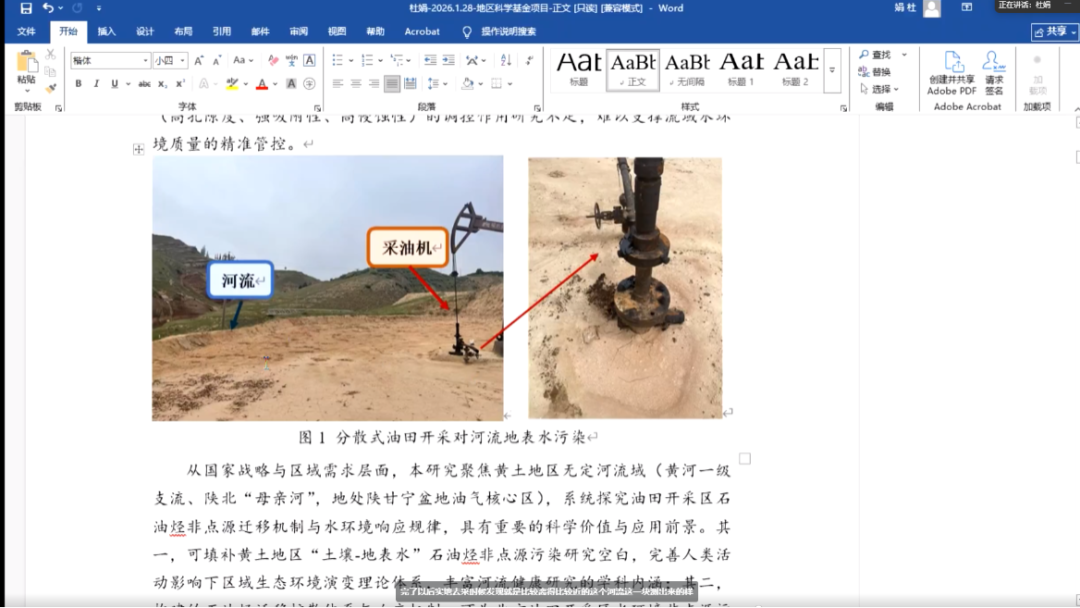Click the Format Painter brush icon
Image resolution: width=1080 pixels, height=608 pixels.
(x=50, y=88)
